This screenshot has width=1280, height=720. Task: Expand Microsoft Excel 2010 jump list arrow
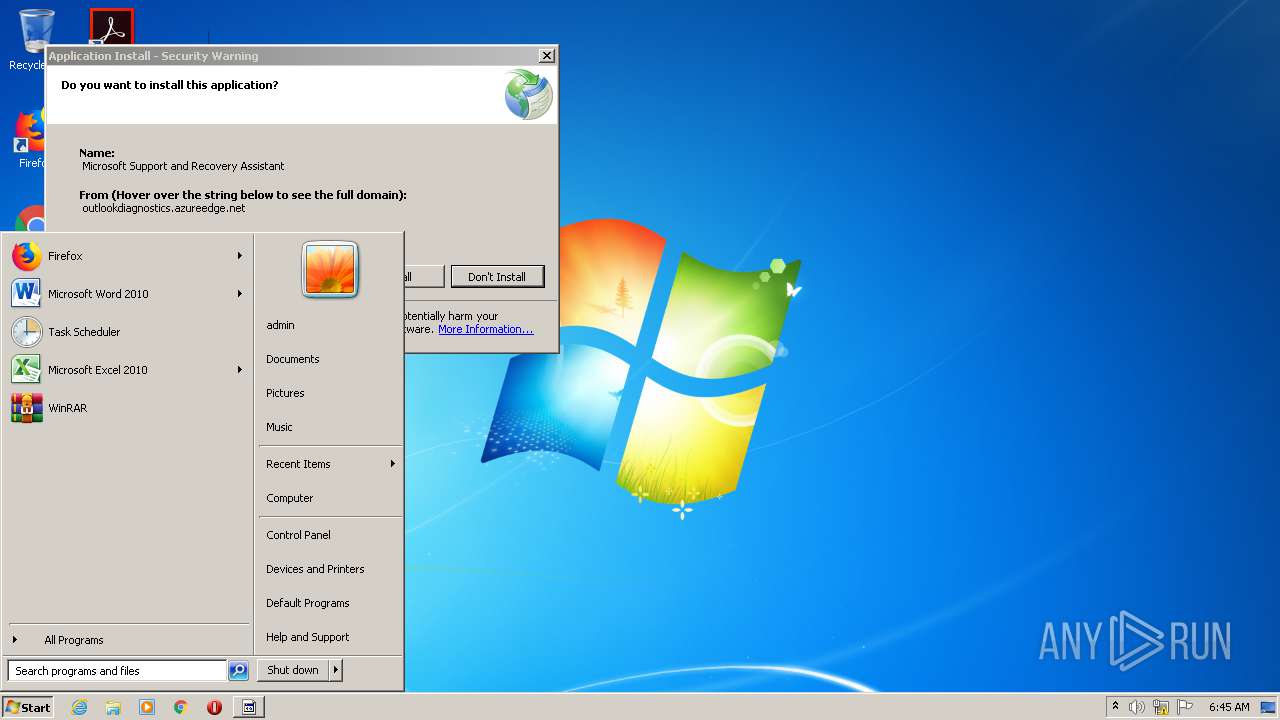click(x=240, y=370)
